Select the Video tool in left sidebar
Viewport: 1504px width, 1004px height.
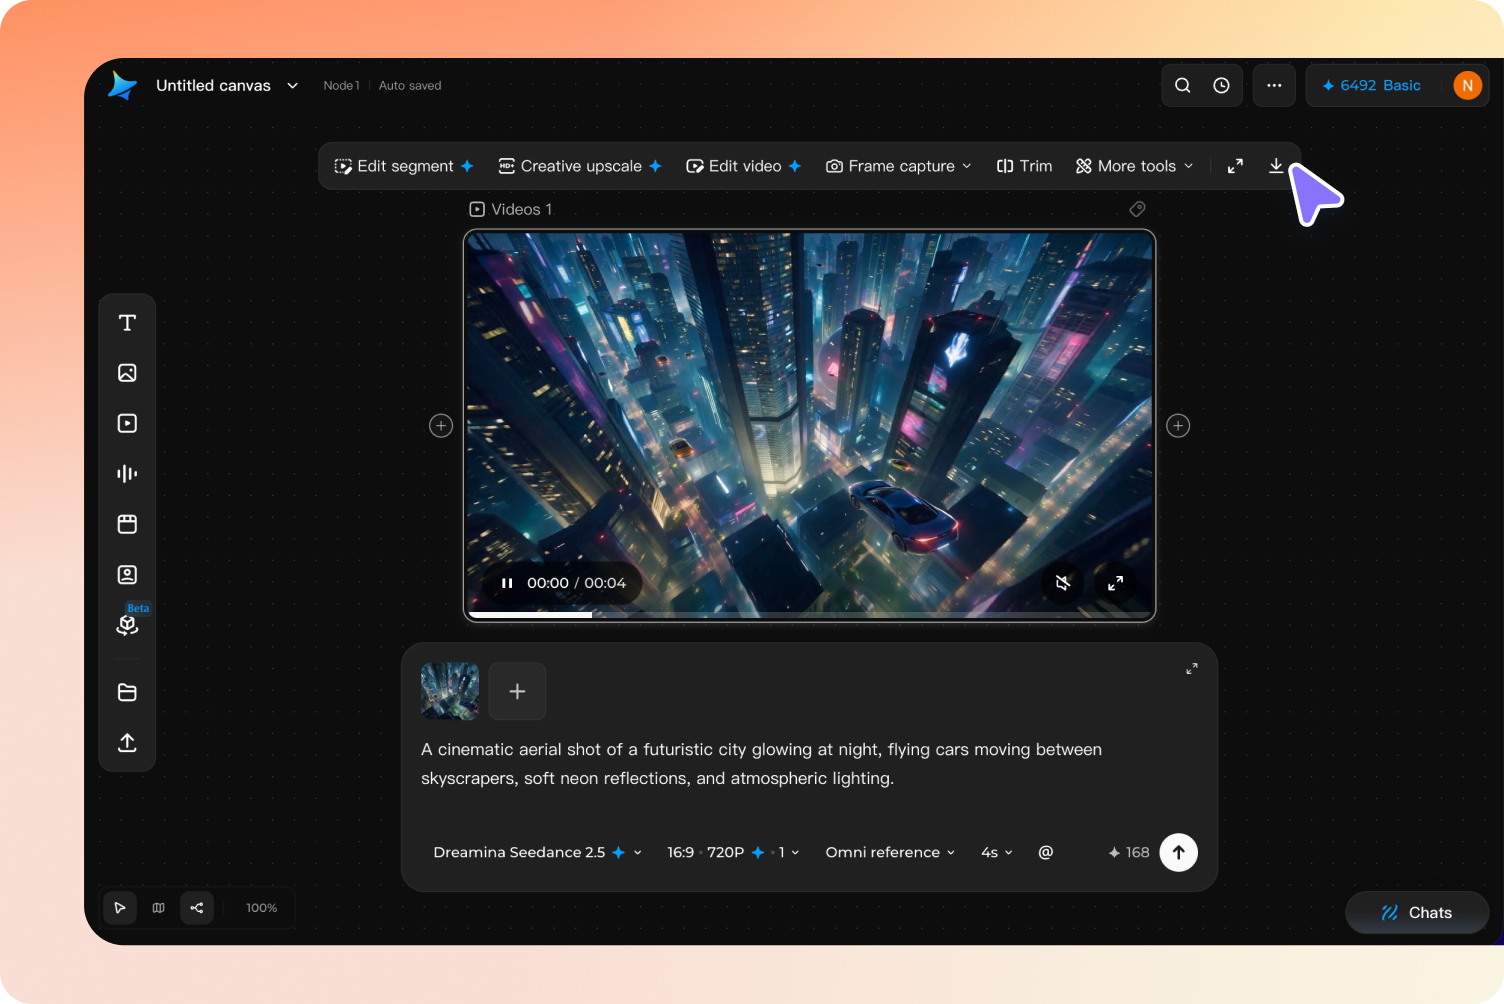pyautogui.click(x=127, y=423)
